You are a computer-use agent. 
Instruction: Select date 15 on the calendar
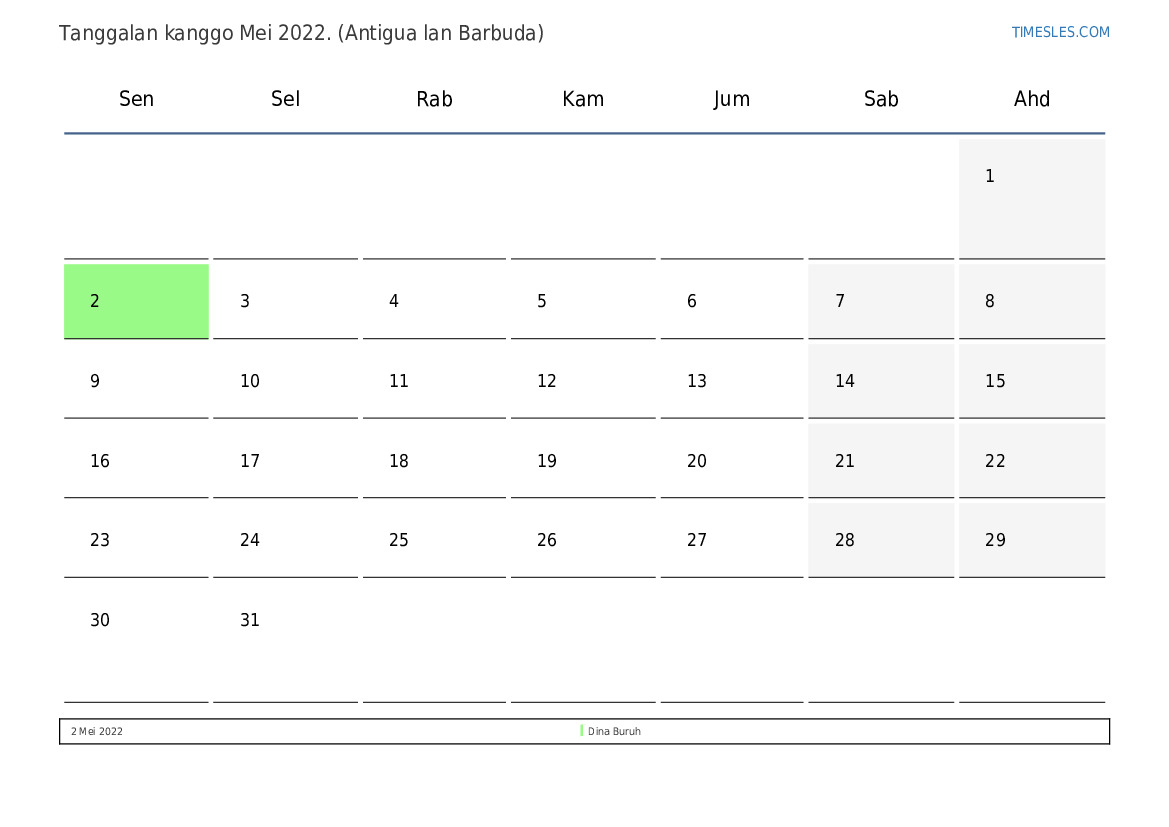[x=1031, y=381]
